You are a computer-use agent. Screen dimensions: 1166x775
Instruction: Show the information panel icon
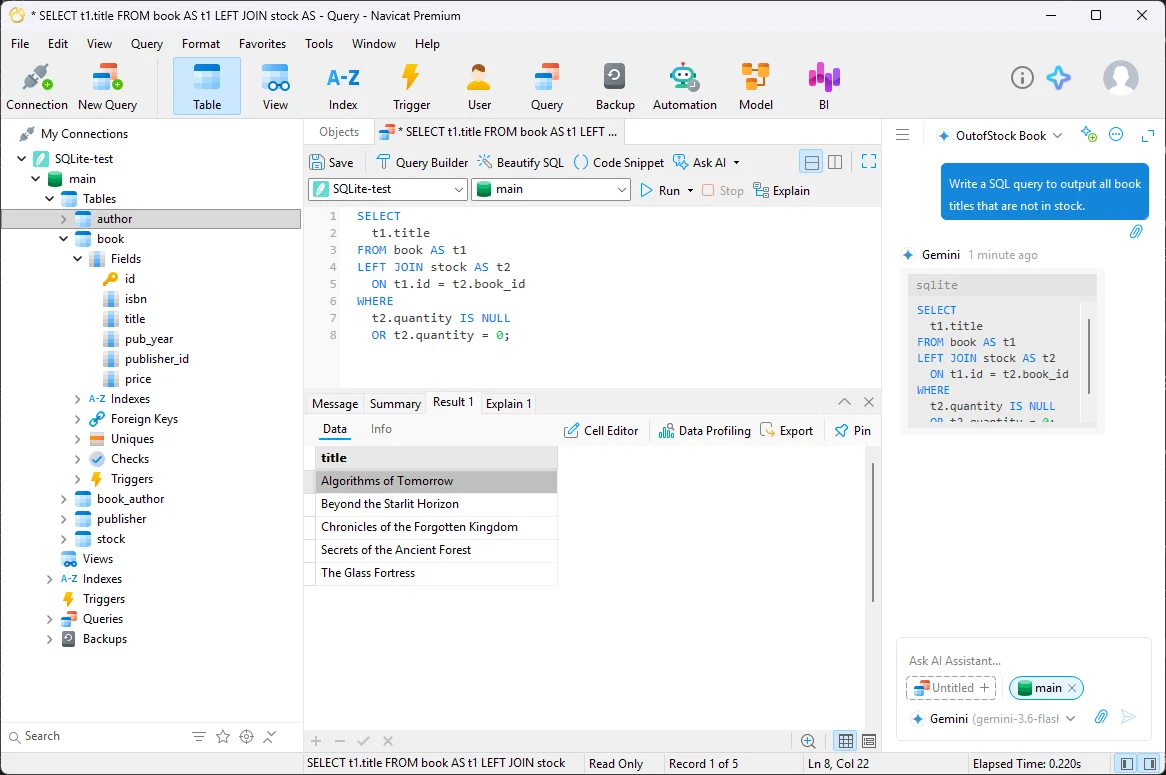[1022, 77]
